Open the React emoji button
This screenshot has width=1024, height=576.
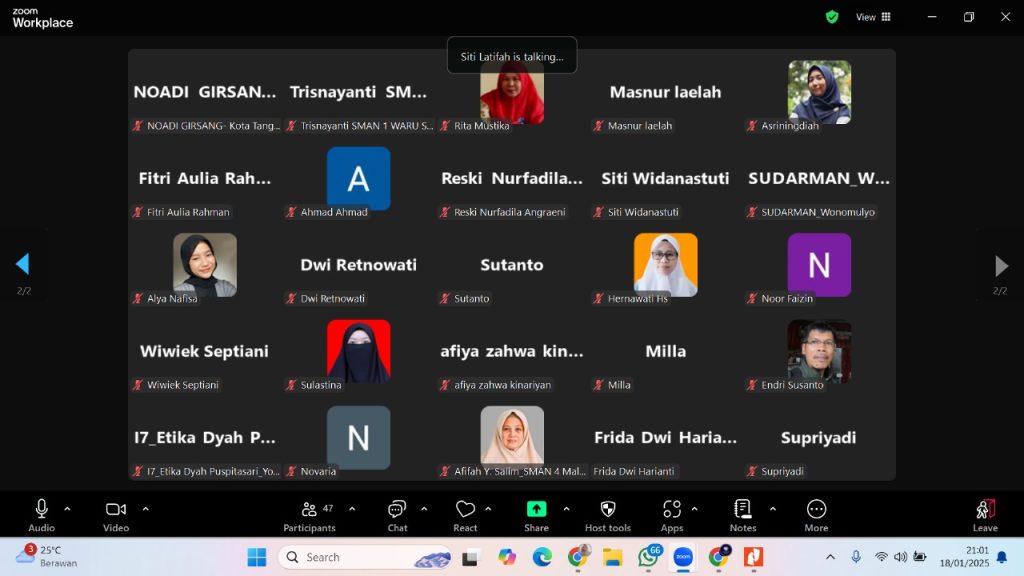coord(465,514)
